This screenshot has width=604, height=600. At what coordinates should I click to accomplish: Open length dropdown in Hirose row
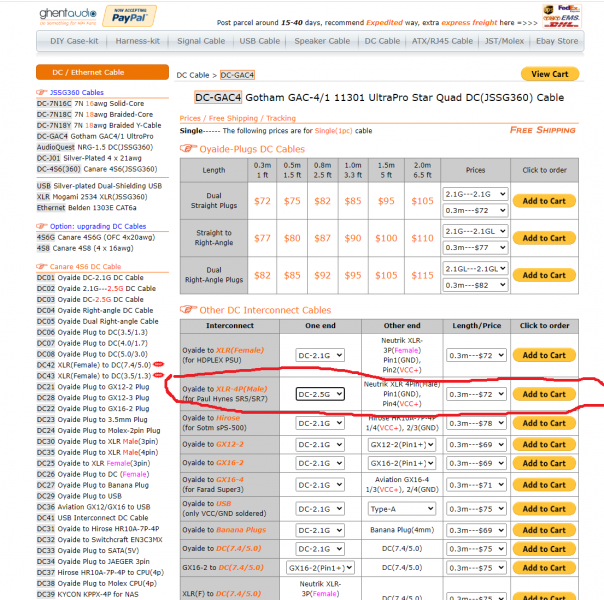[476, 423]
